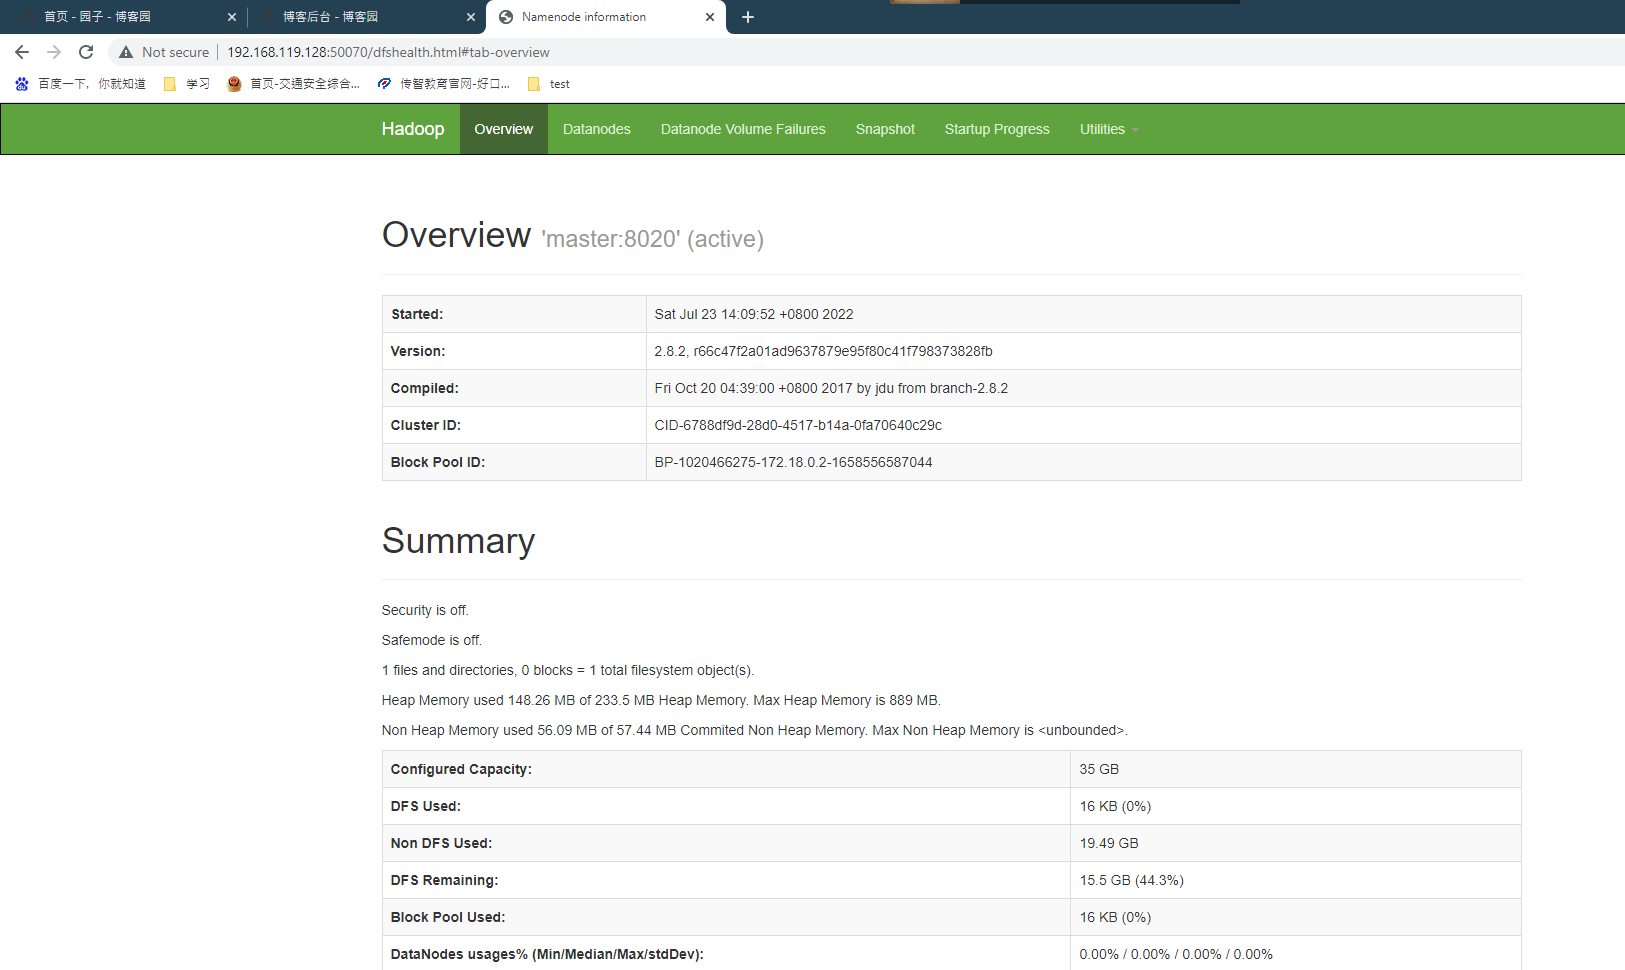The width and height of the screenshot is (1625, 970).
Task: Click the Block Pool Used 16 KB value
Action: coord(1115,917)
